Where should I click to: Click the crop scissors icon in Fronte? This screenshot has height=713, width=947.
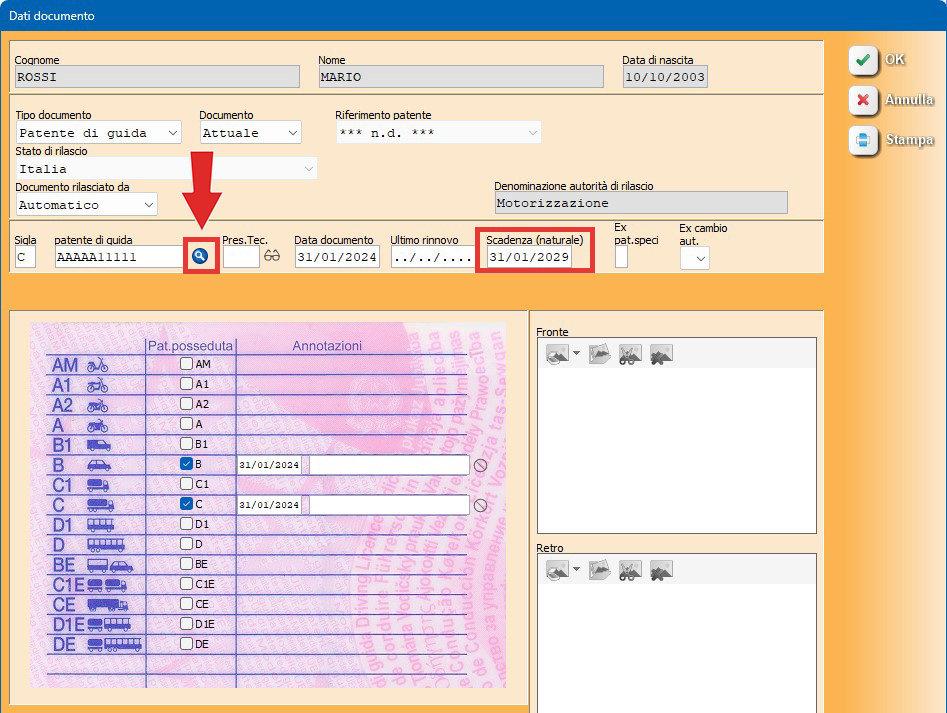[x=630, y=354]
